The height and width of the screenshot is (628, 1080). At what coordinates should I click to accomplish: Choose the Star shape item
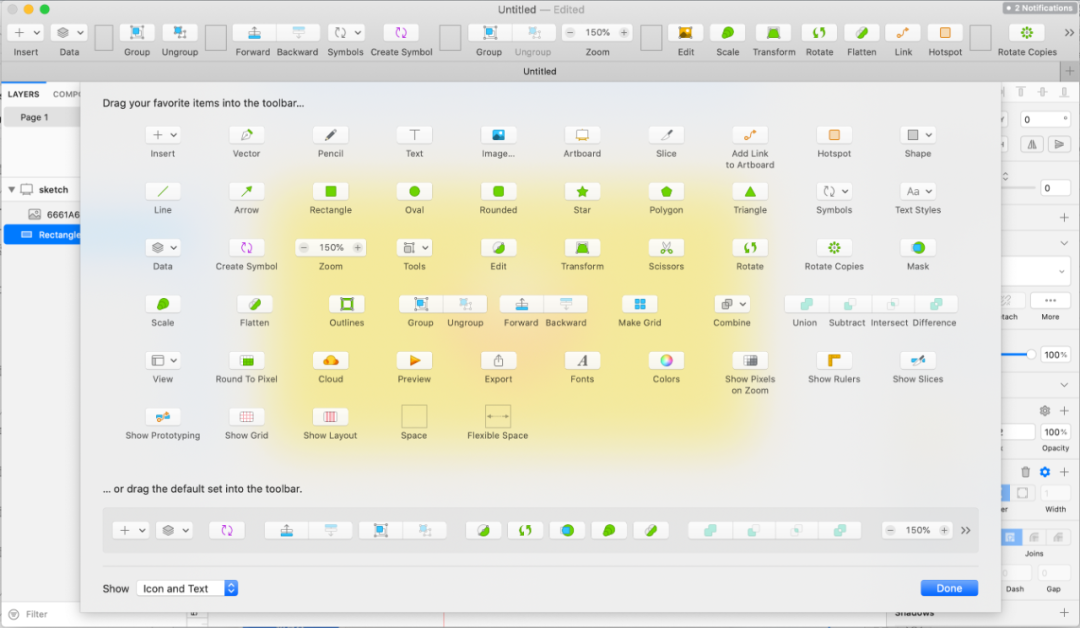click(x=582, y=191)
